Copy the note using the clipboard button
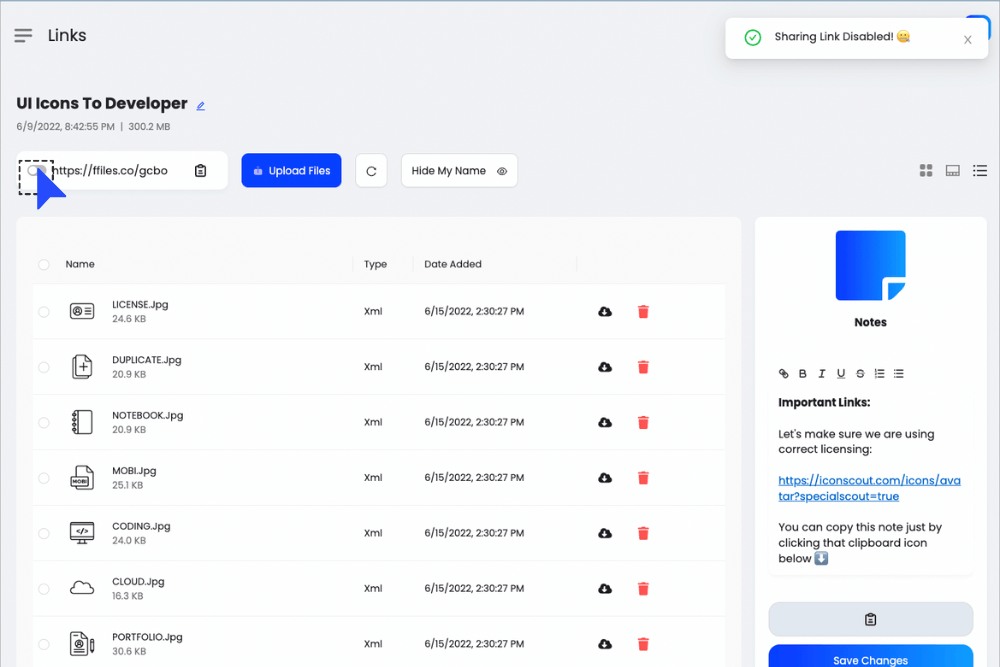 [x=871, y=619]
